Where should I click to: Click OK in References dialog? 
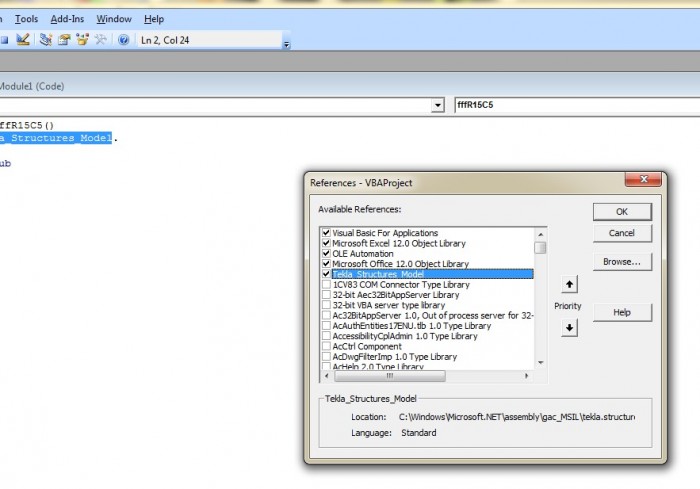(622, 212)
